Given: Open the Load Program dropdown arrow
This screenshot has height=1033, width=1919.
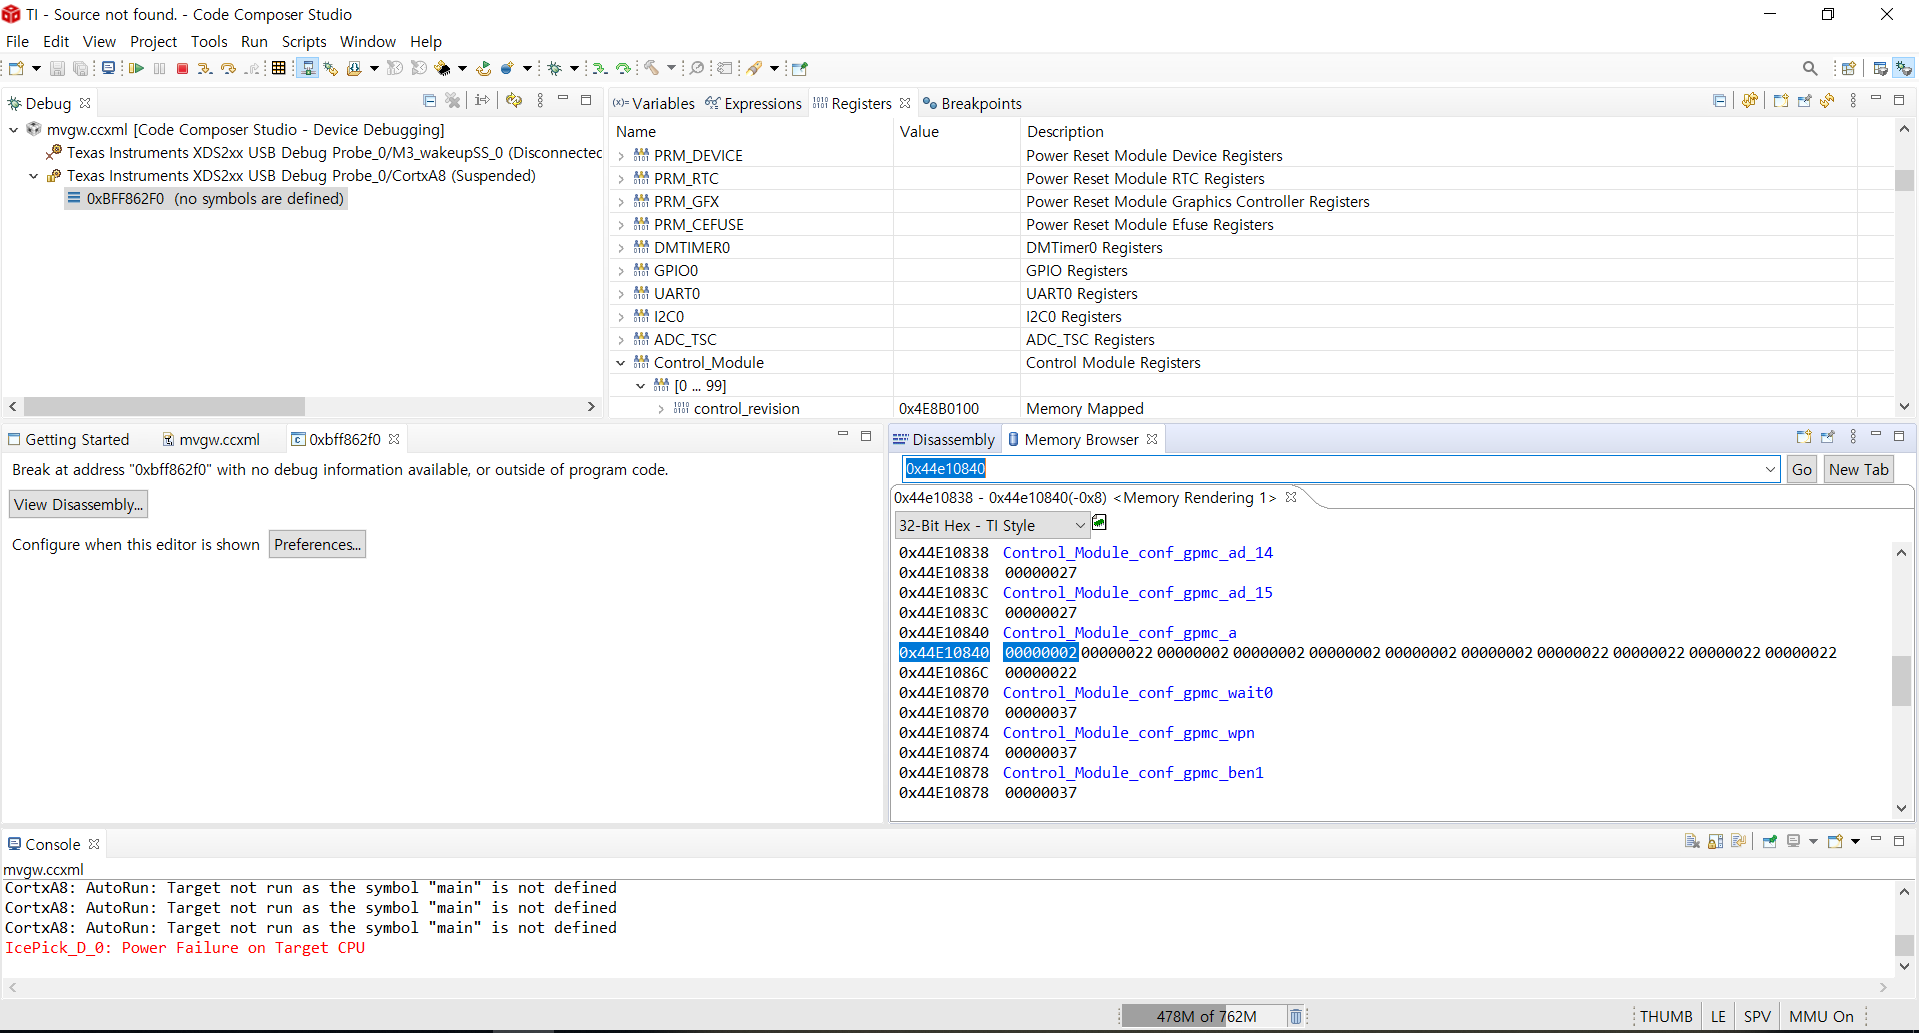Looking at the screenshot, I should (374, 68).
